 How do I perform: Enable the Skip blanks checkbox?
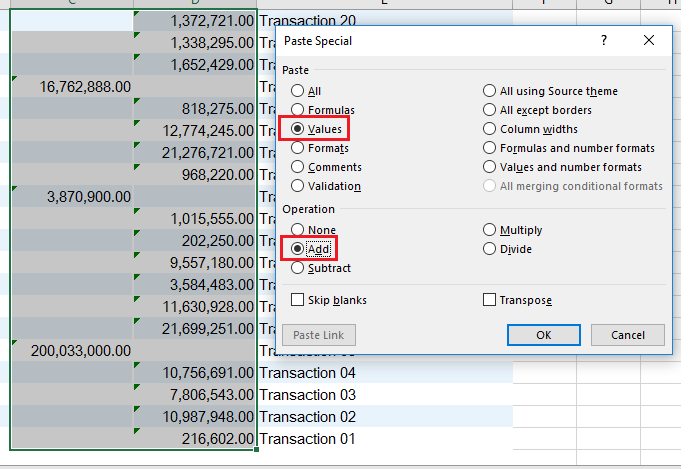tap(297, 300)
